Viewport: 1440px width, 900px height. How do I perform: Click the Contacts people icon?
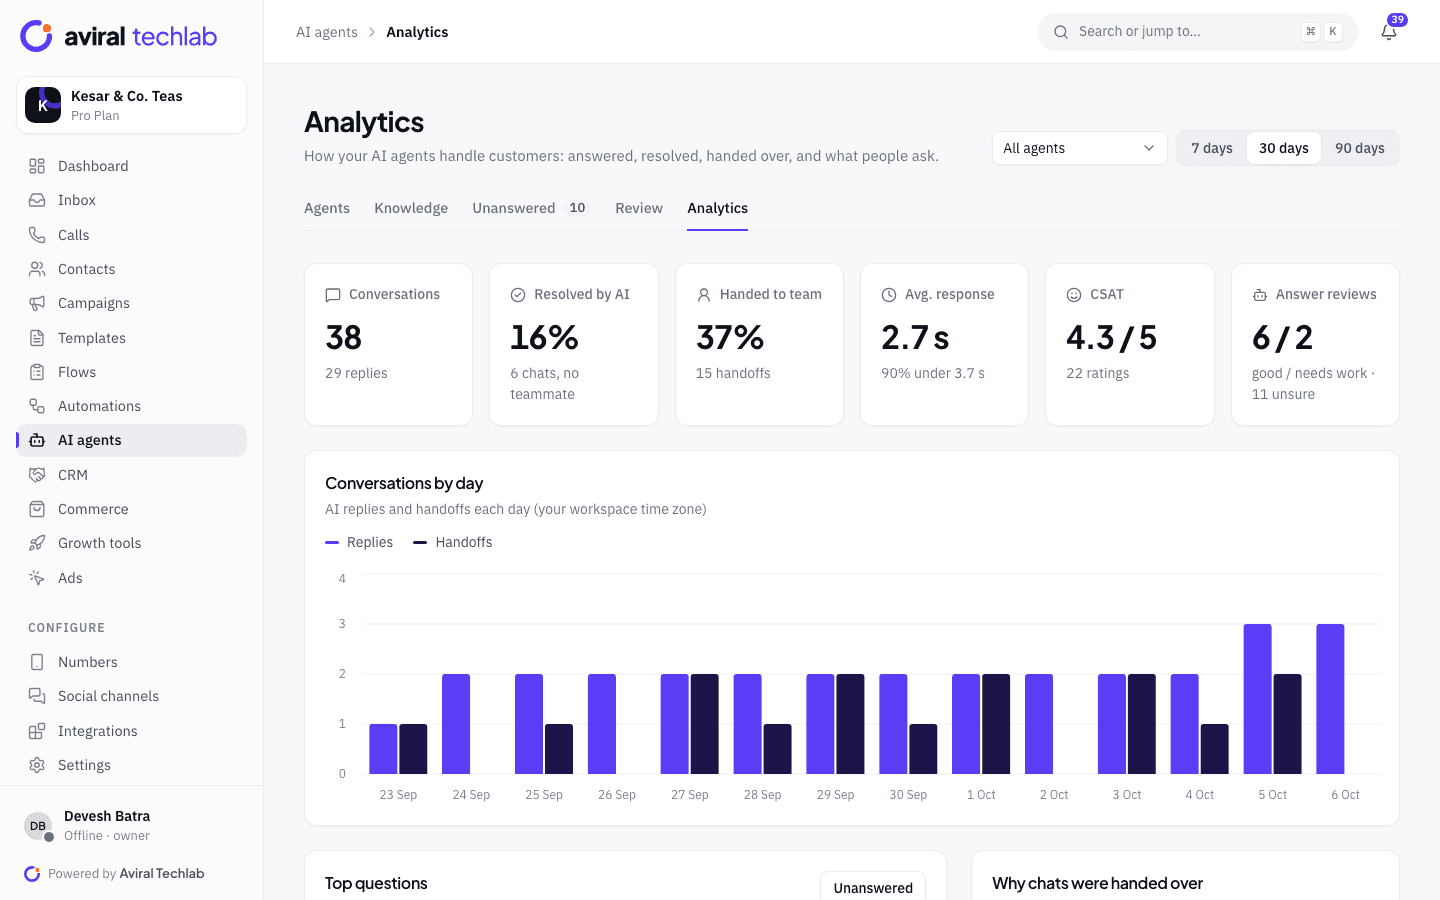(x=37, y=269)
